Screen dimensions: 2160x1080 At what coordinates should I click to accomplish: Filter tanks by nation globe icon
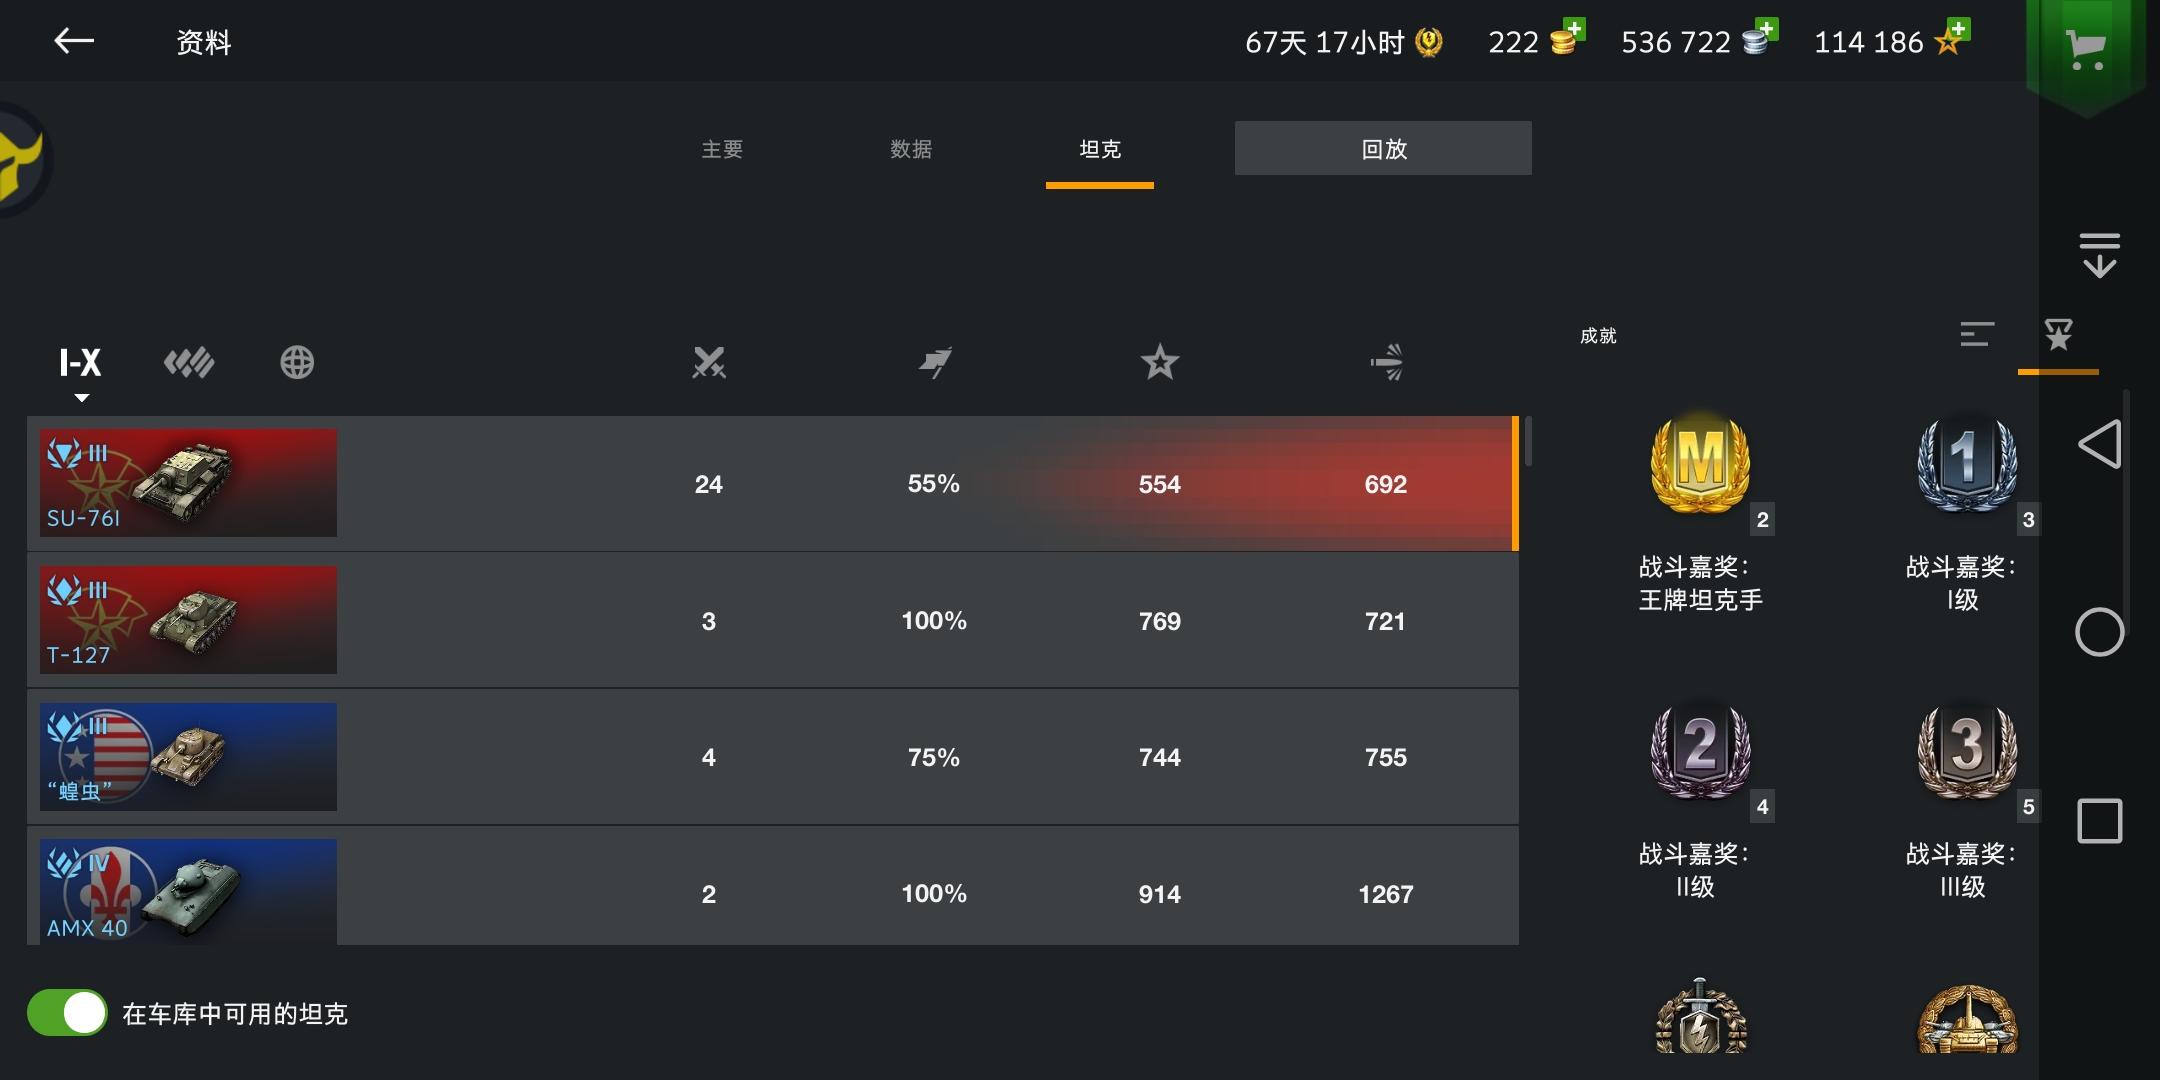point(297,362)
